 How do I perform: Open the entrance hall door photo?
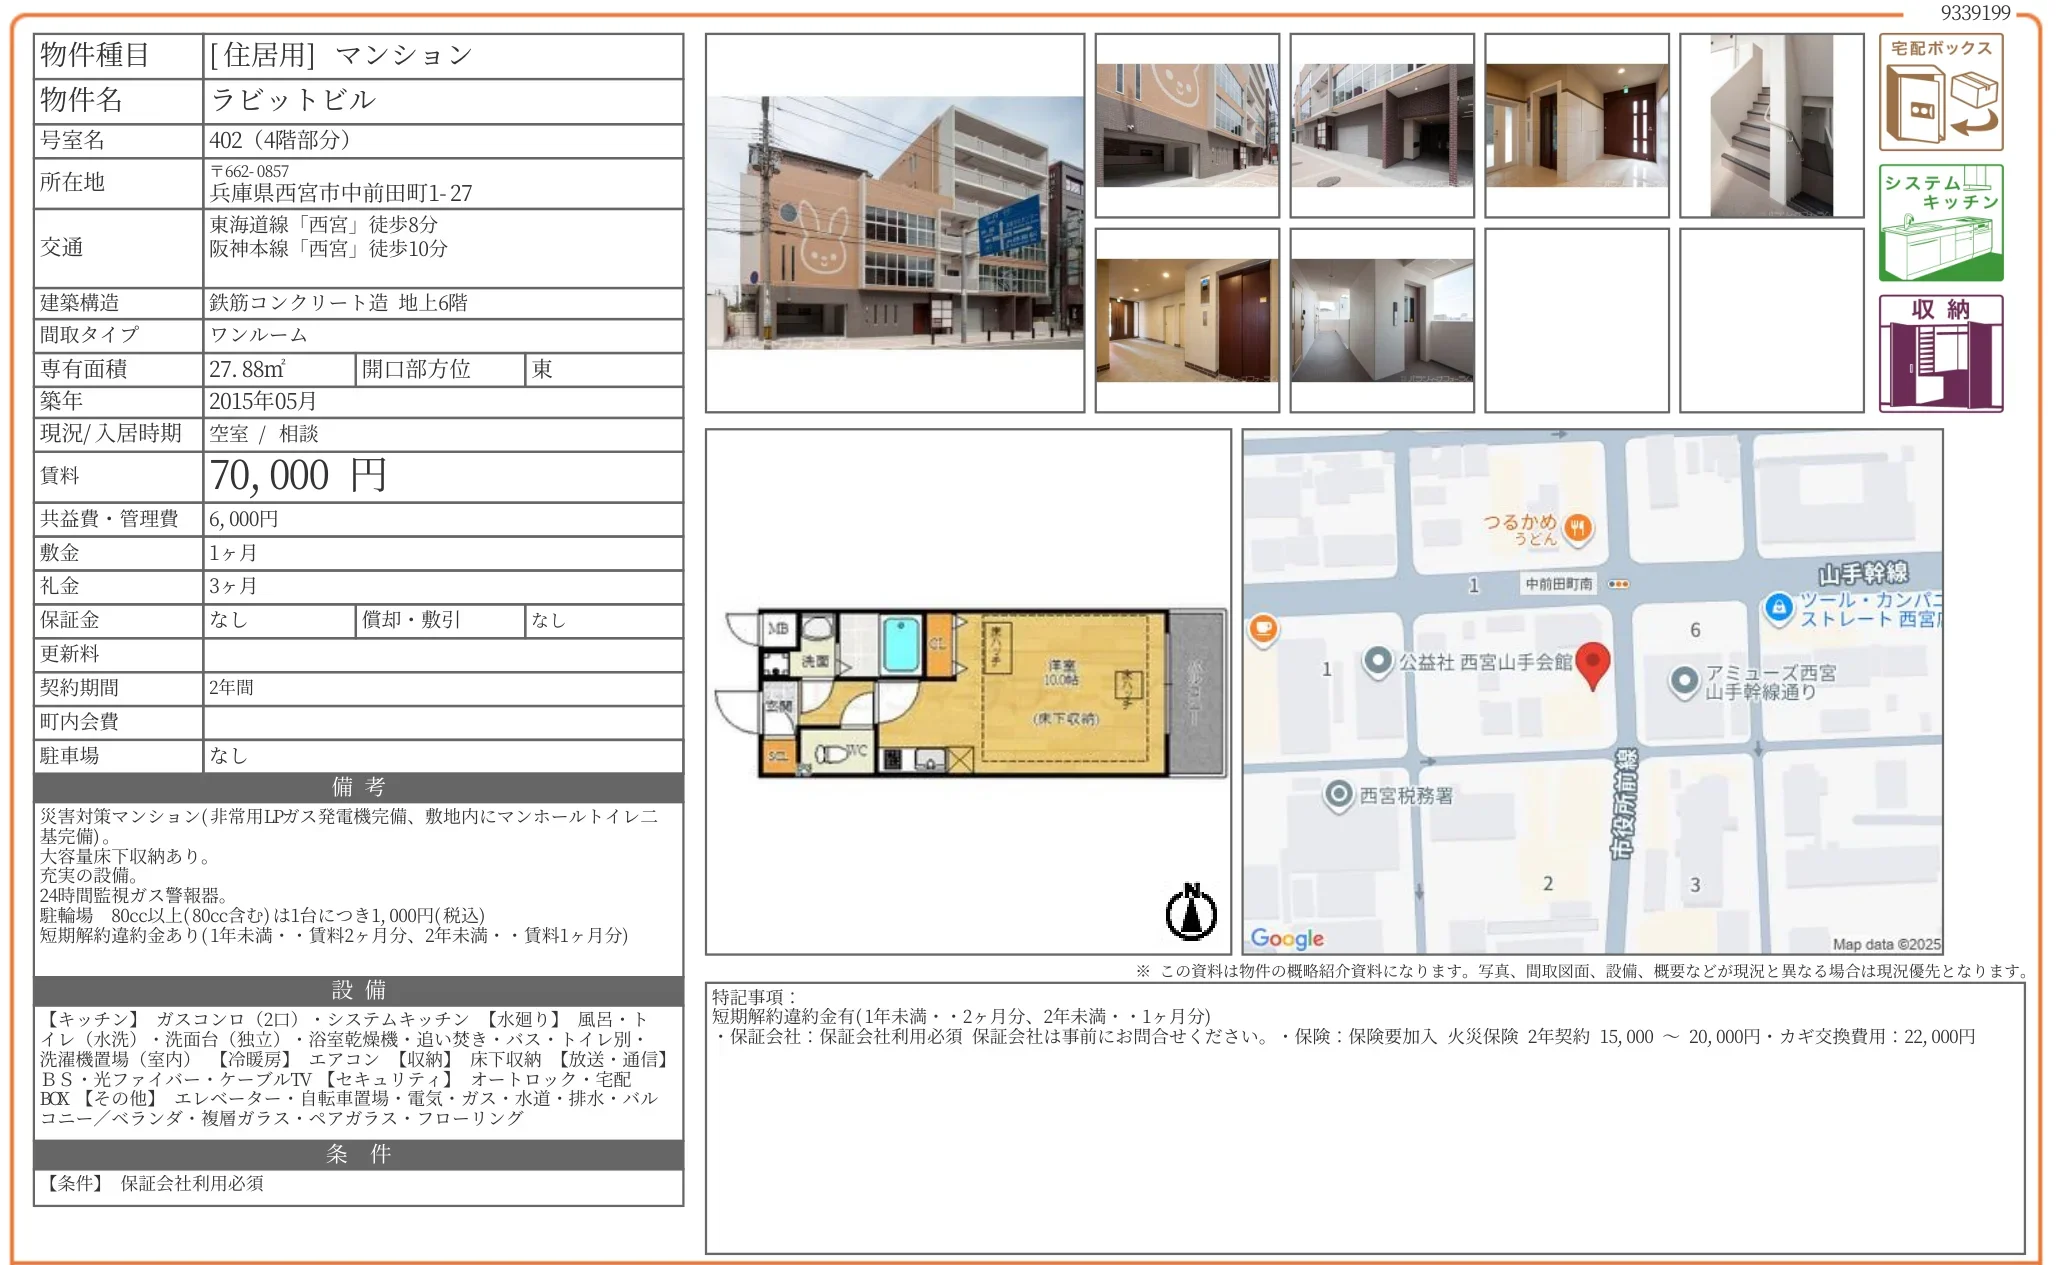[1576, 125]
